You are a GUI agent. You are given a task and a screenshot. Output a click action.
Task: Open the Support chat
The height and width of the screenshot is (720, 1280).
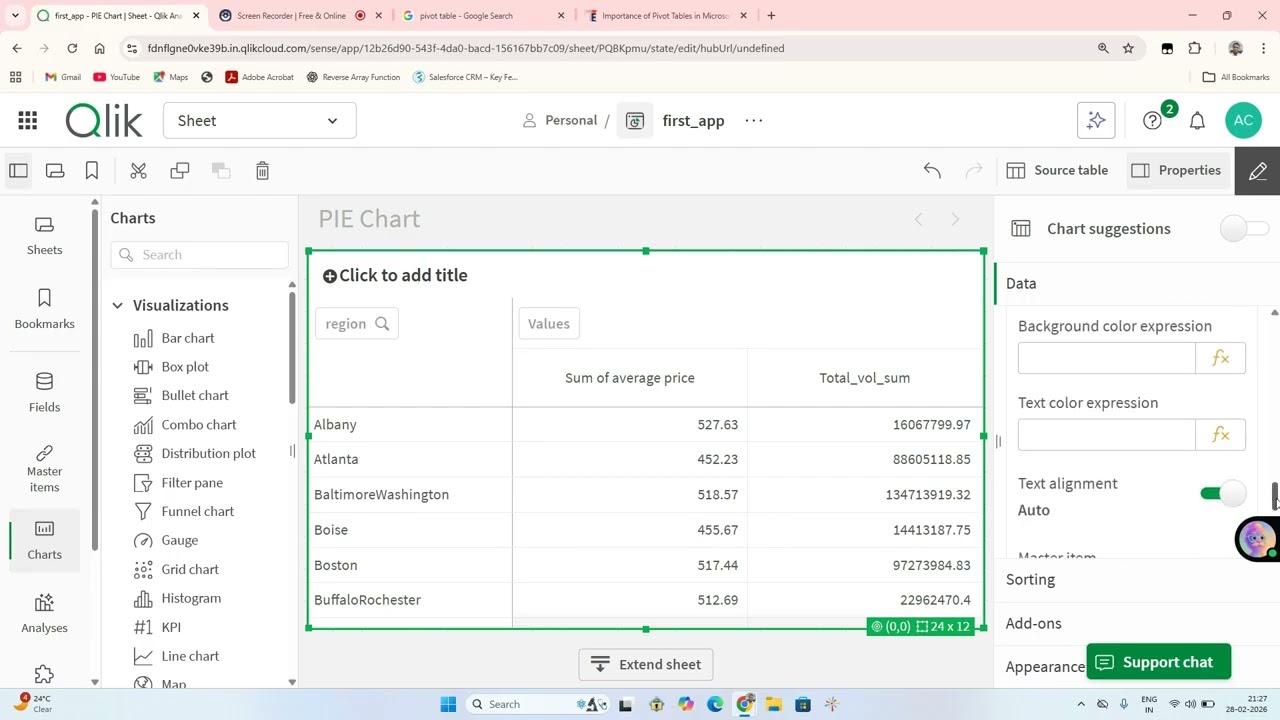(1158, 662)
